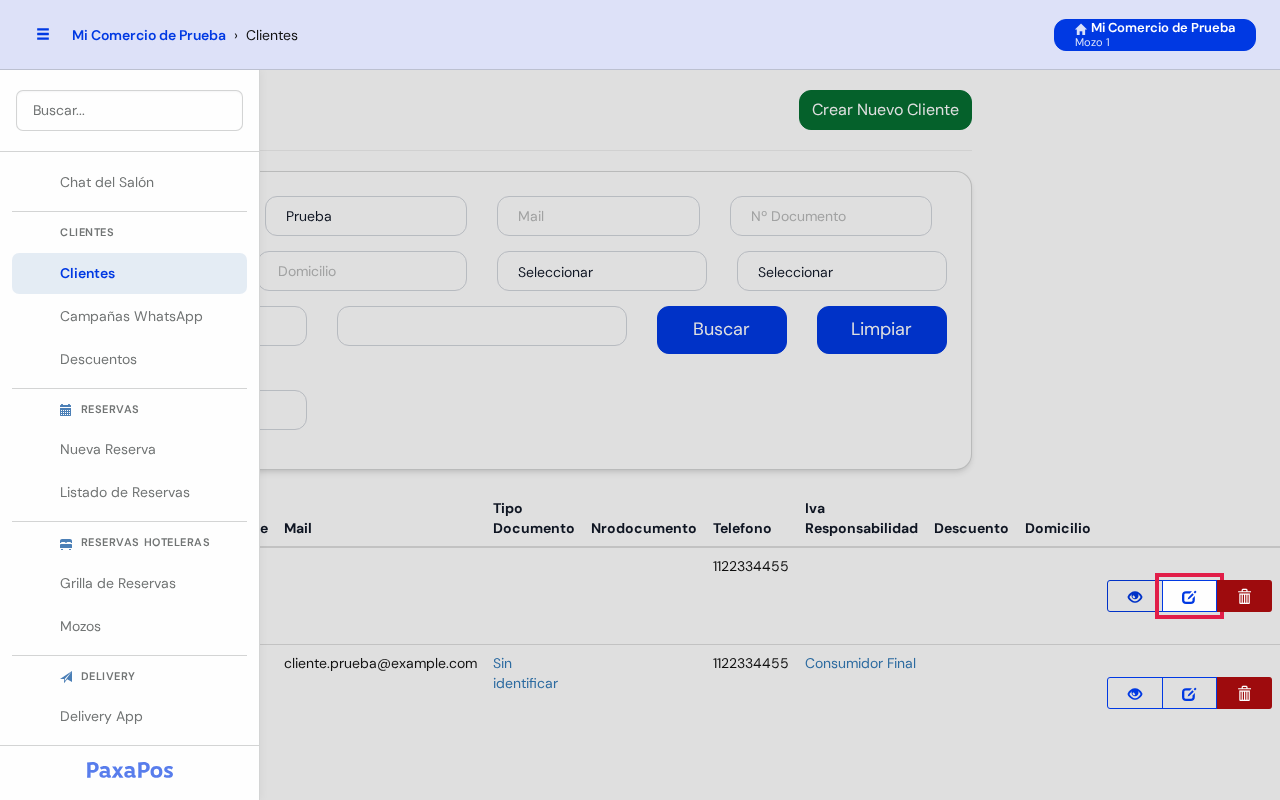Open Nueva Reserva
This screenshot has height=800, width=1280.
pos(129,449)
